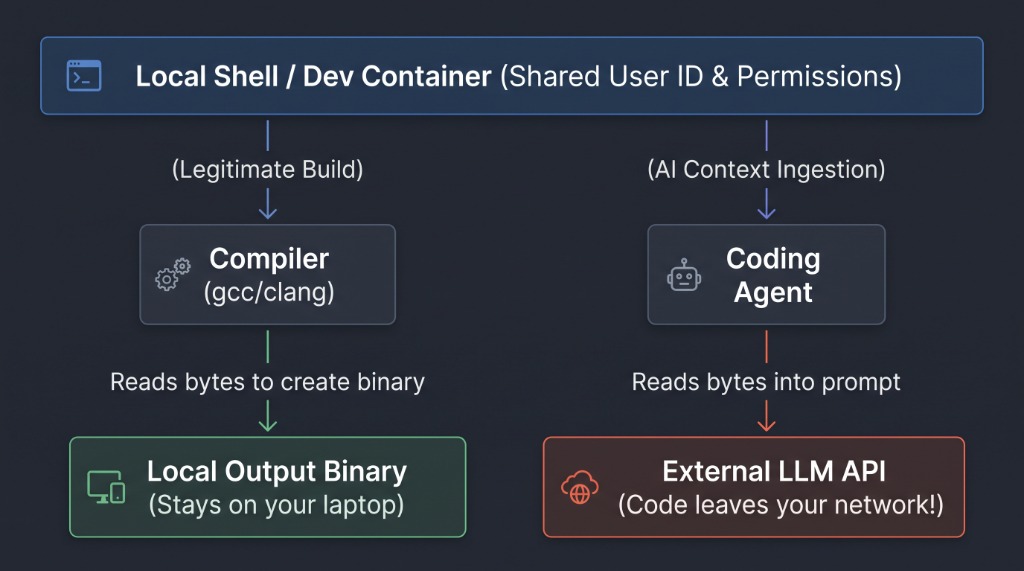Click the "External LLM API" heading
1024x571 pixels.
point(774,472)
